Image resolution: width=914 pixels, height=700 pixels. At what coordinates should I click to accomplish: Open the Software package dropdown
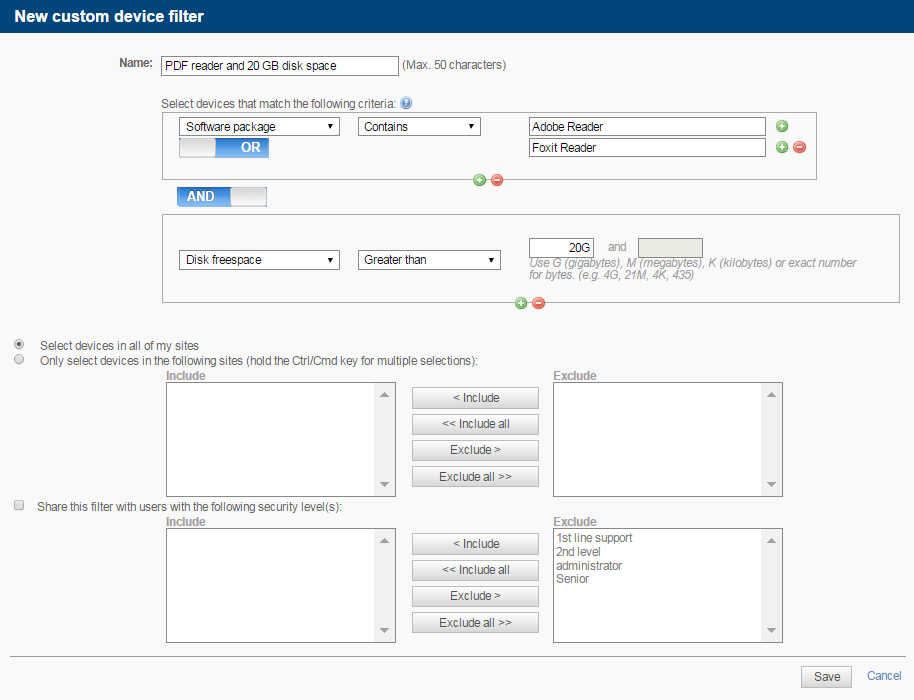pyautogui.click(x=259, y=126)
